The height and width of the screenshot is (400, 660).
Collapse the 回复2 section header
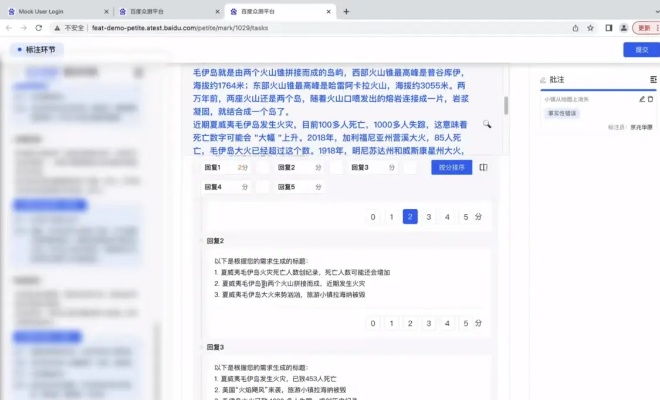point(213,241)
